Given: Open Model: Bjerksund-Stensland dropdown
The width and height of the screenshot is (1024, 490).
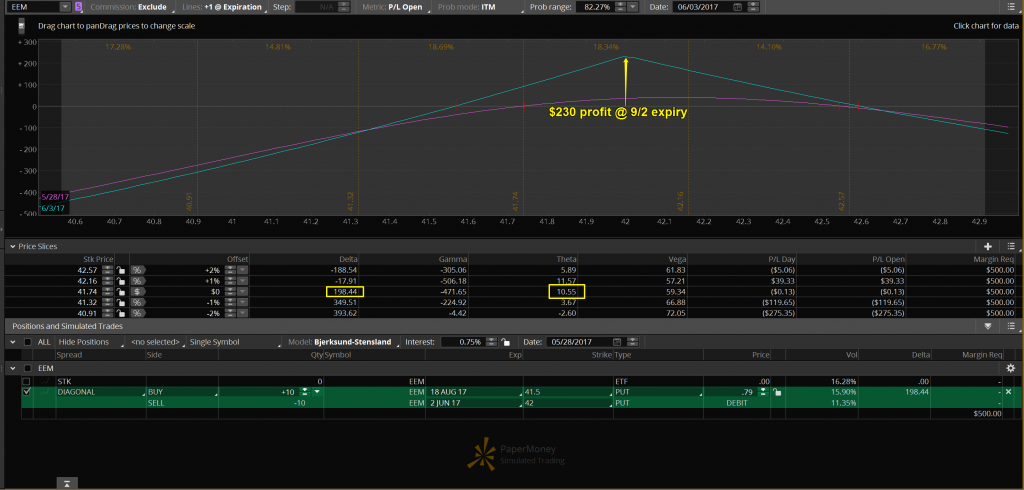Looking at the screenshot, I should [345, 342].
